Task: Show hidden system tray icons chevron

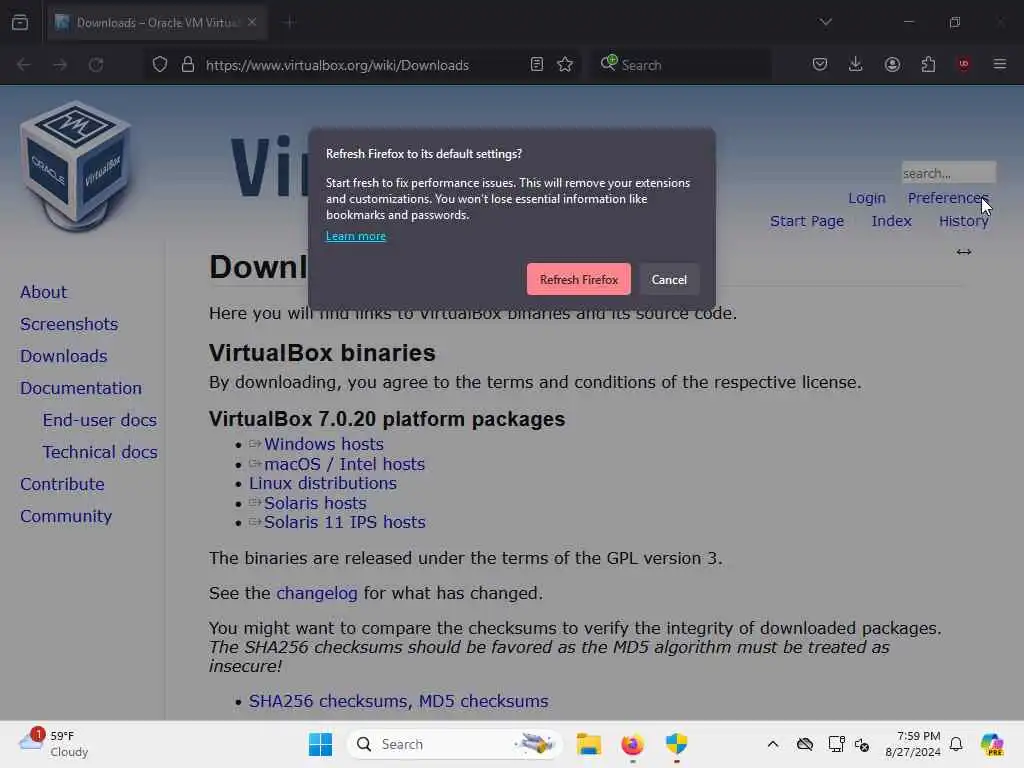Action: pos(773,744)
